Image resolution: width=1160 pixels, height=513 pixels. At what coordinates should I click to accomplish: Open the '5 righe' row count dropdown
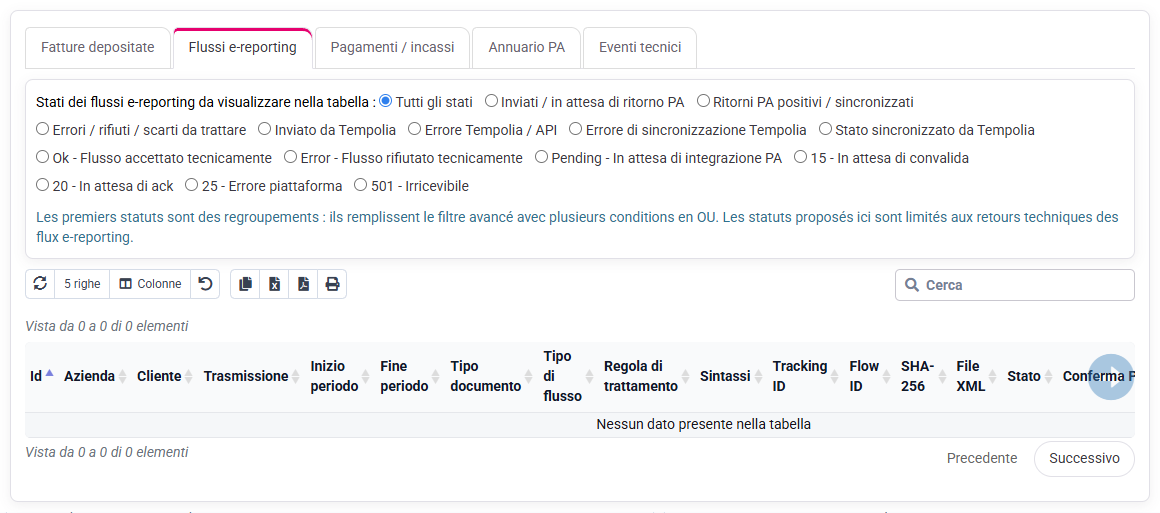[x=82, y=284]
